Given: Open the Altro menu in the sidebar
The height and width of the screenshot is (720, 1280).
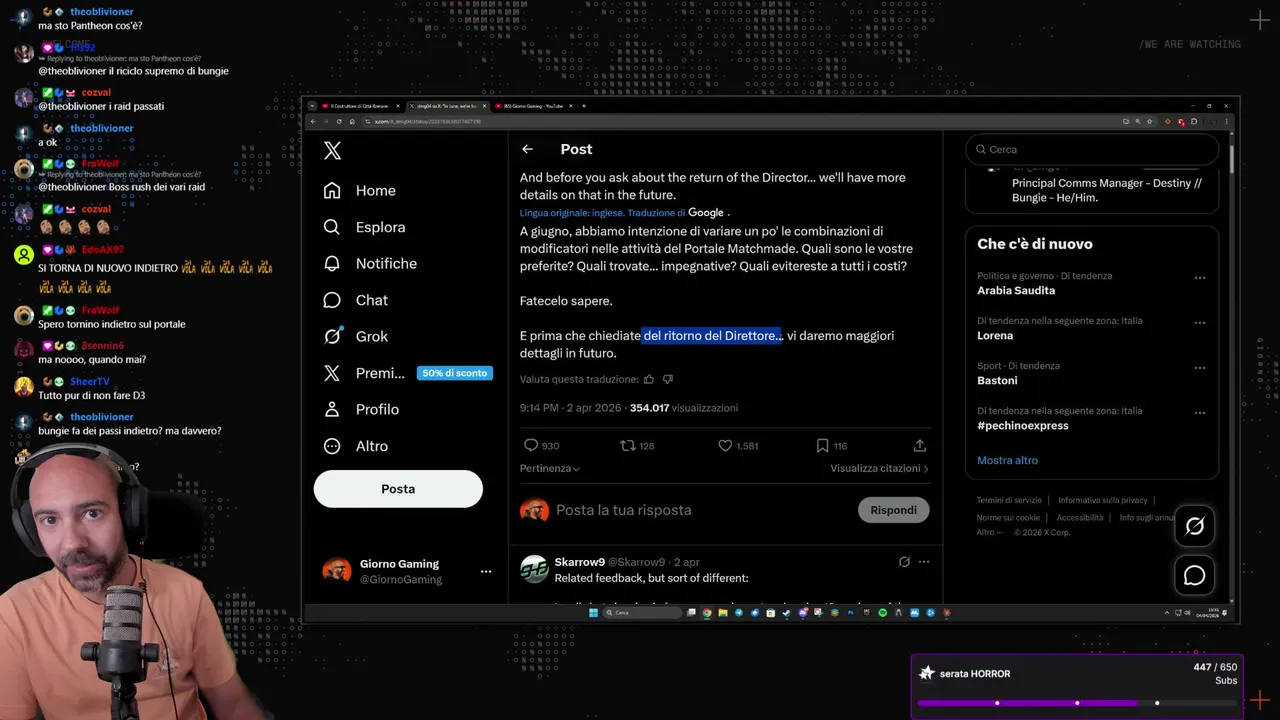Looking at the screenshot, I should pos(356,446).
